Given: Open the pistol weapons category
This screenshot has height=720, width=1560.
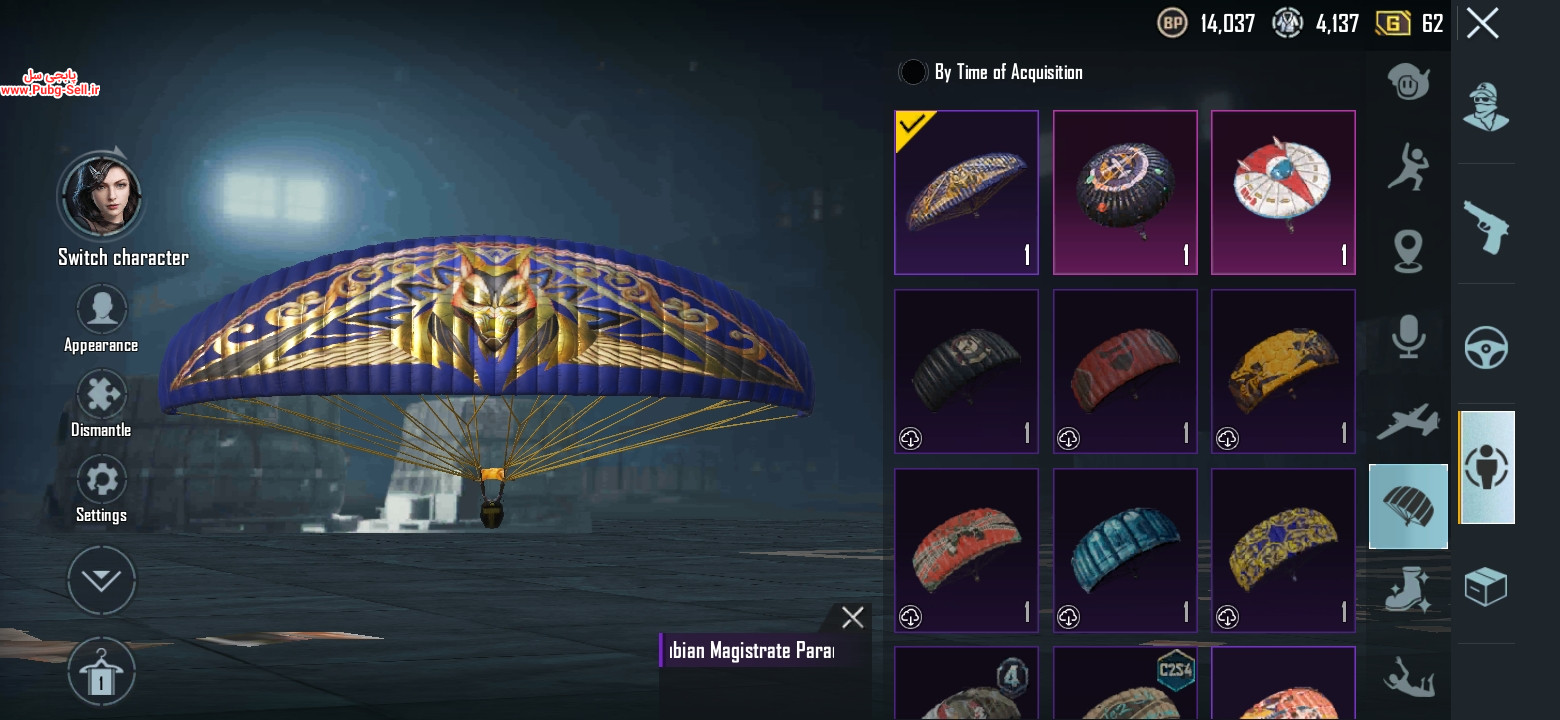Looking at the screenshot, I should [x=1485, y=226].
